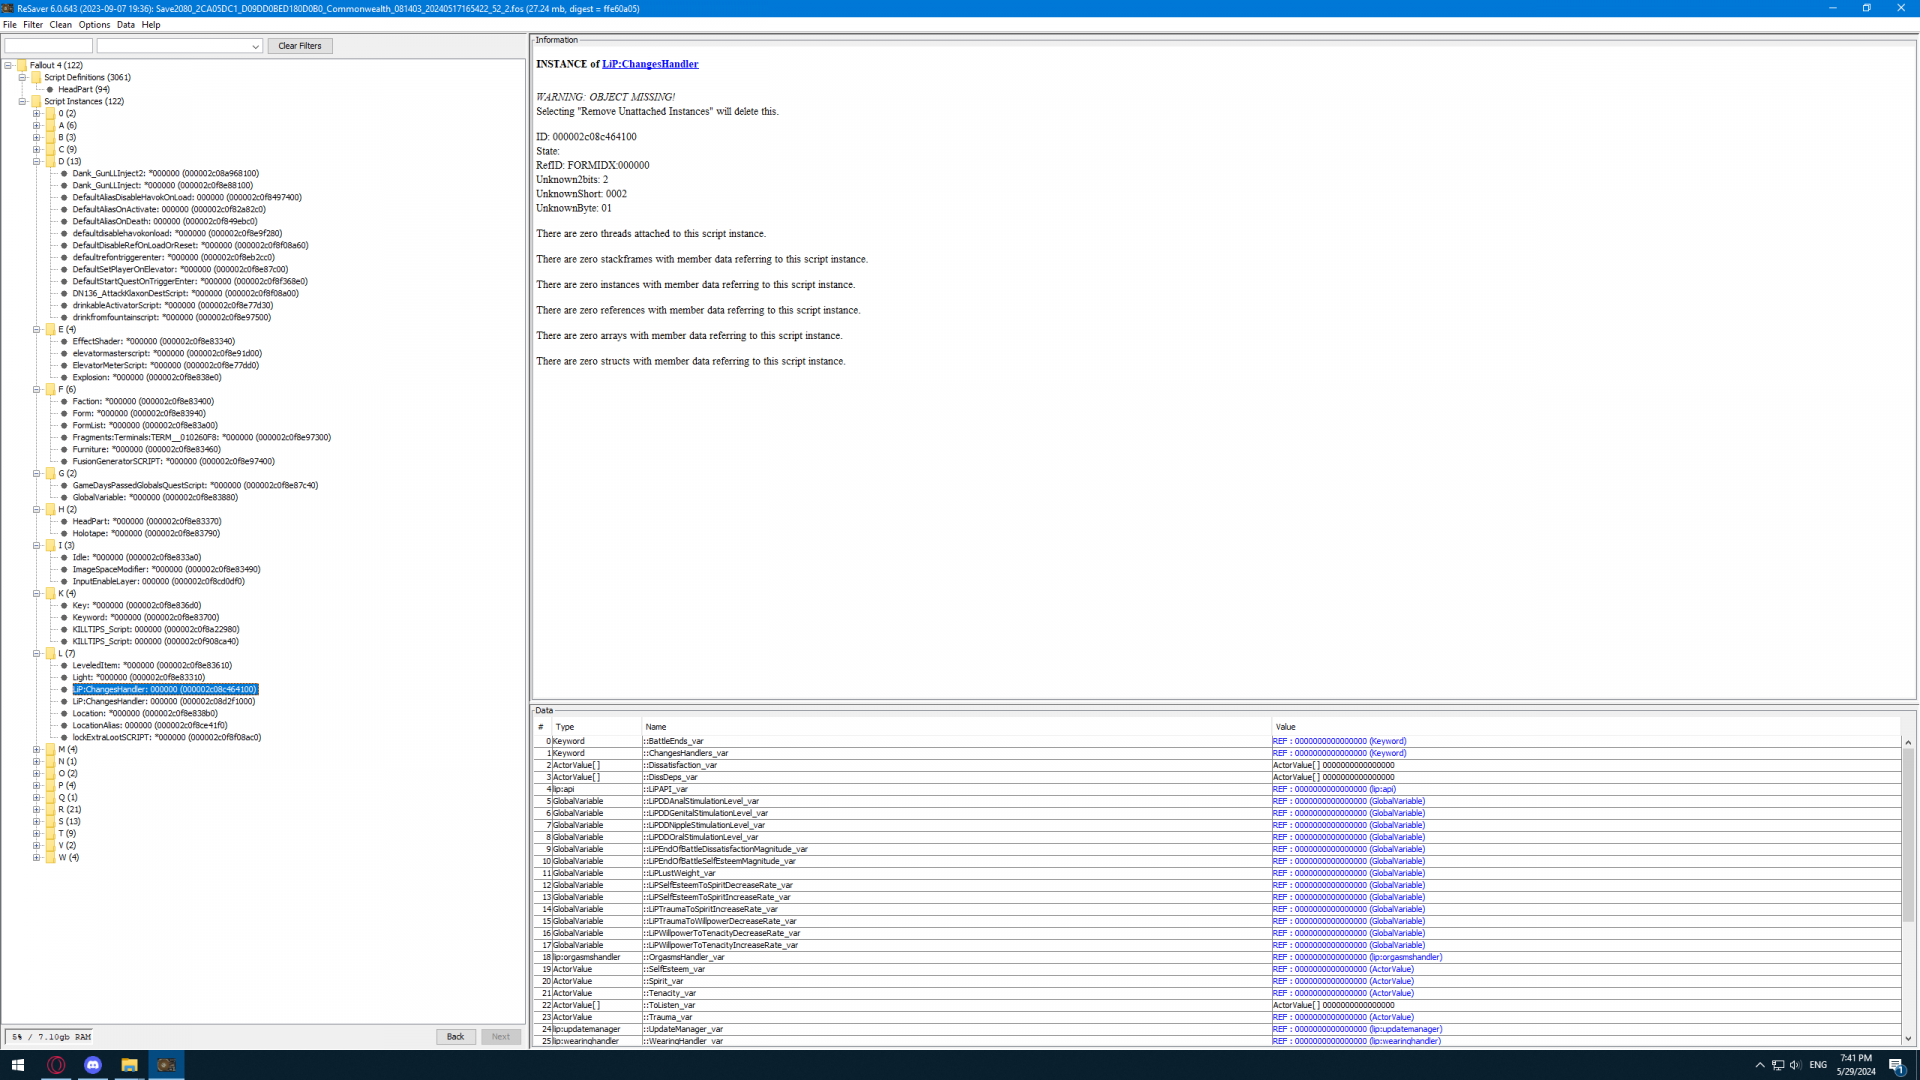The height and width of the screenshot is (1080, 1920).
Task: Click the Script Definitions folder icon
Action: coord(36,77)
